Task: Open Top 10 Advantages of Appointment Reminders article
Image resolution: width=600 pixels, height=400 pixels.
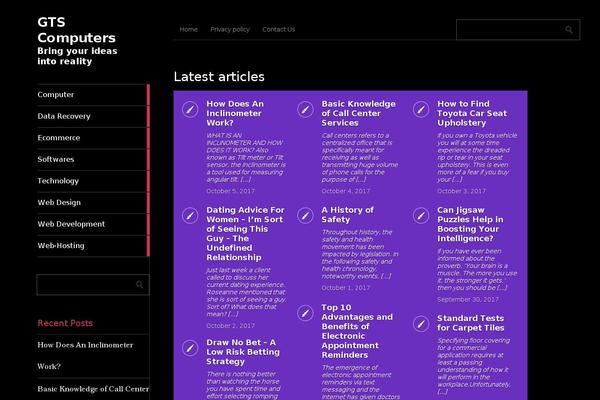Action: click(357, 331)
